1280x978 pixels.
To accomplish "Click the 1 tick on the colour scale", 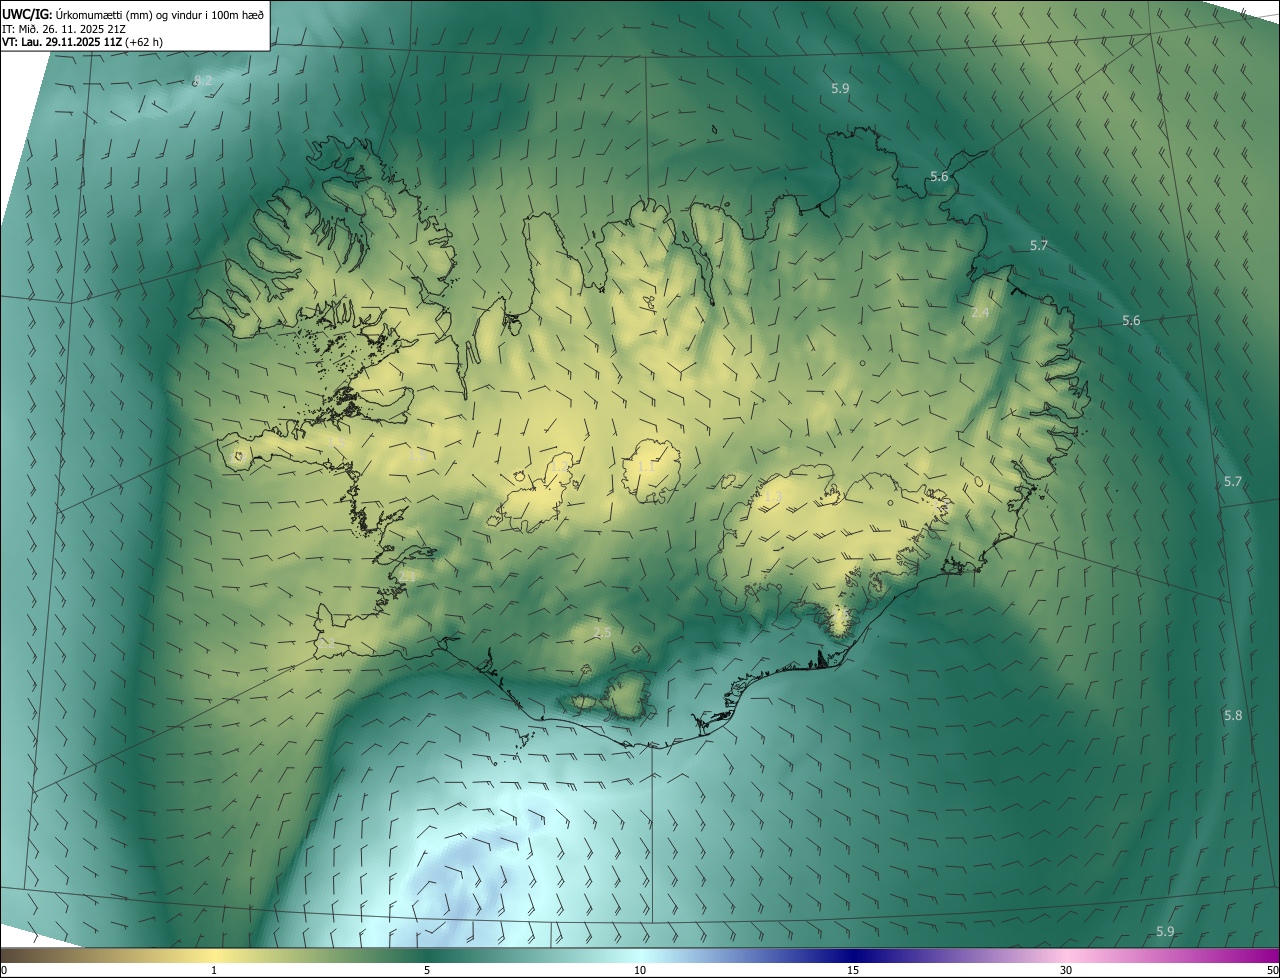I will coord(214,971).
